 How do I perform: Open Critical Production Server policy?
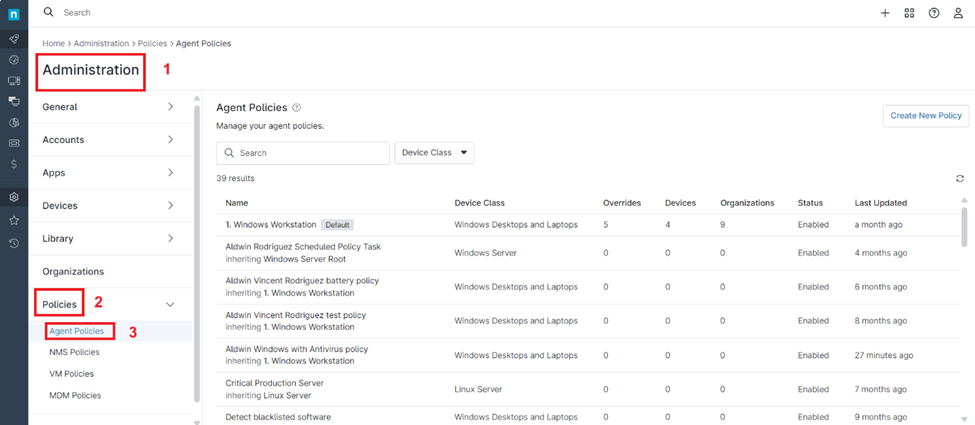pyautogui.click(x=274, y=383)
